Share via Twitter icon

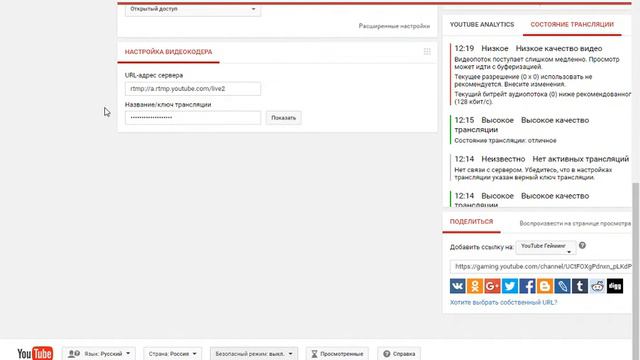[x=510, y=286]
